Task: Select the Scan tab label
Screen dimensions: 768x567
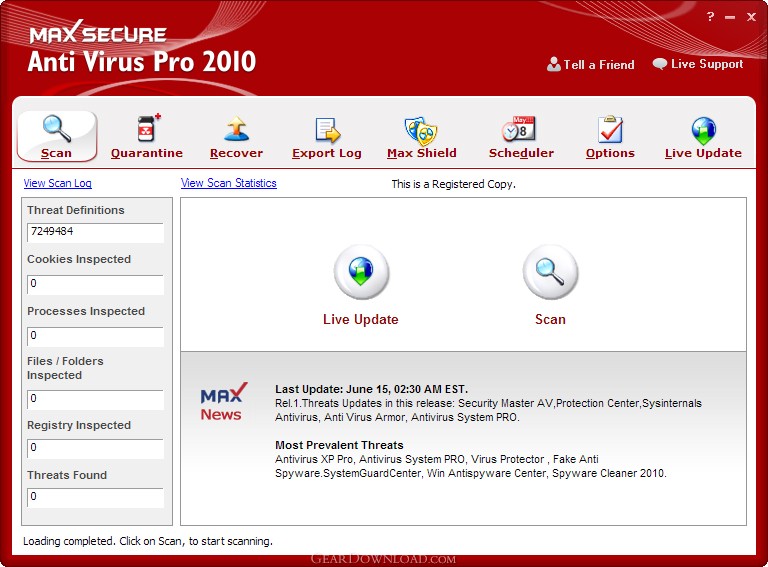Action: (x=56, y=153)
